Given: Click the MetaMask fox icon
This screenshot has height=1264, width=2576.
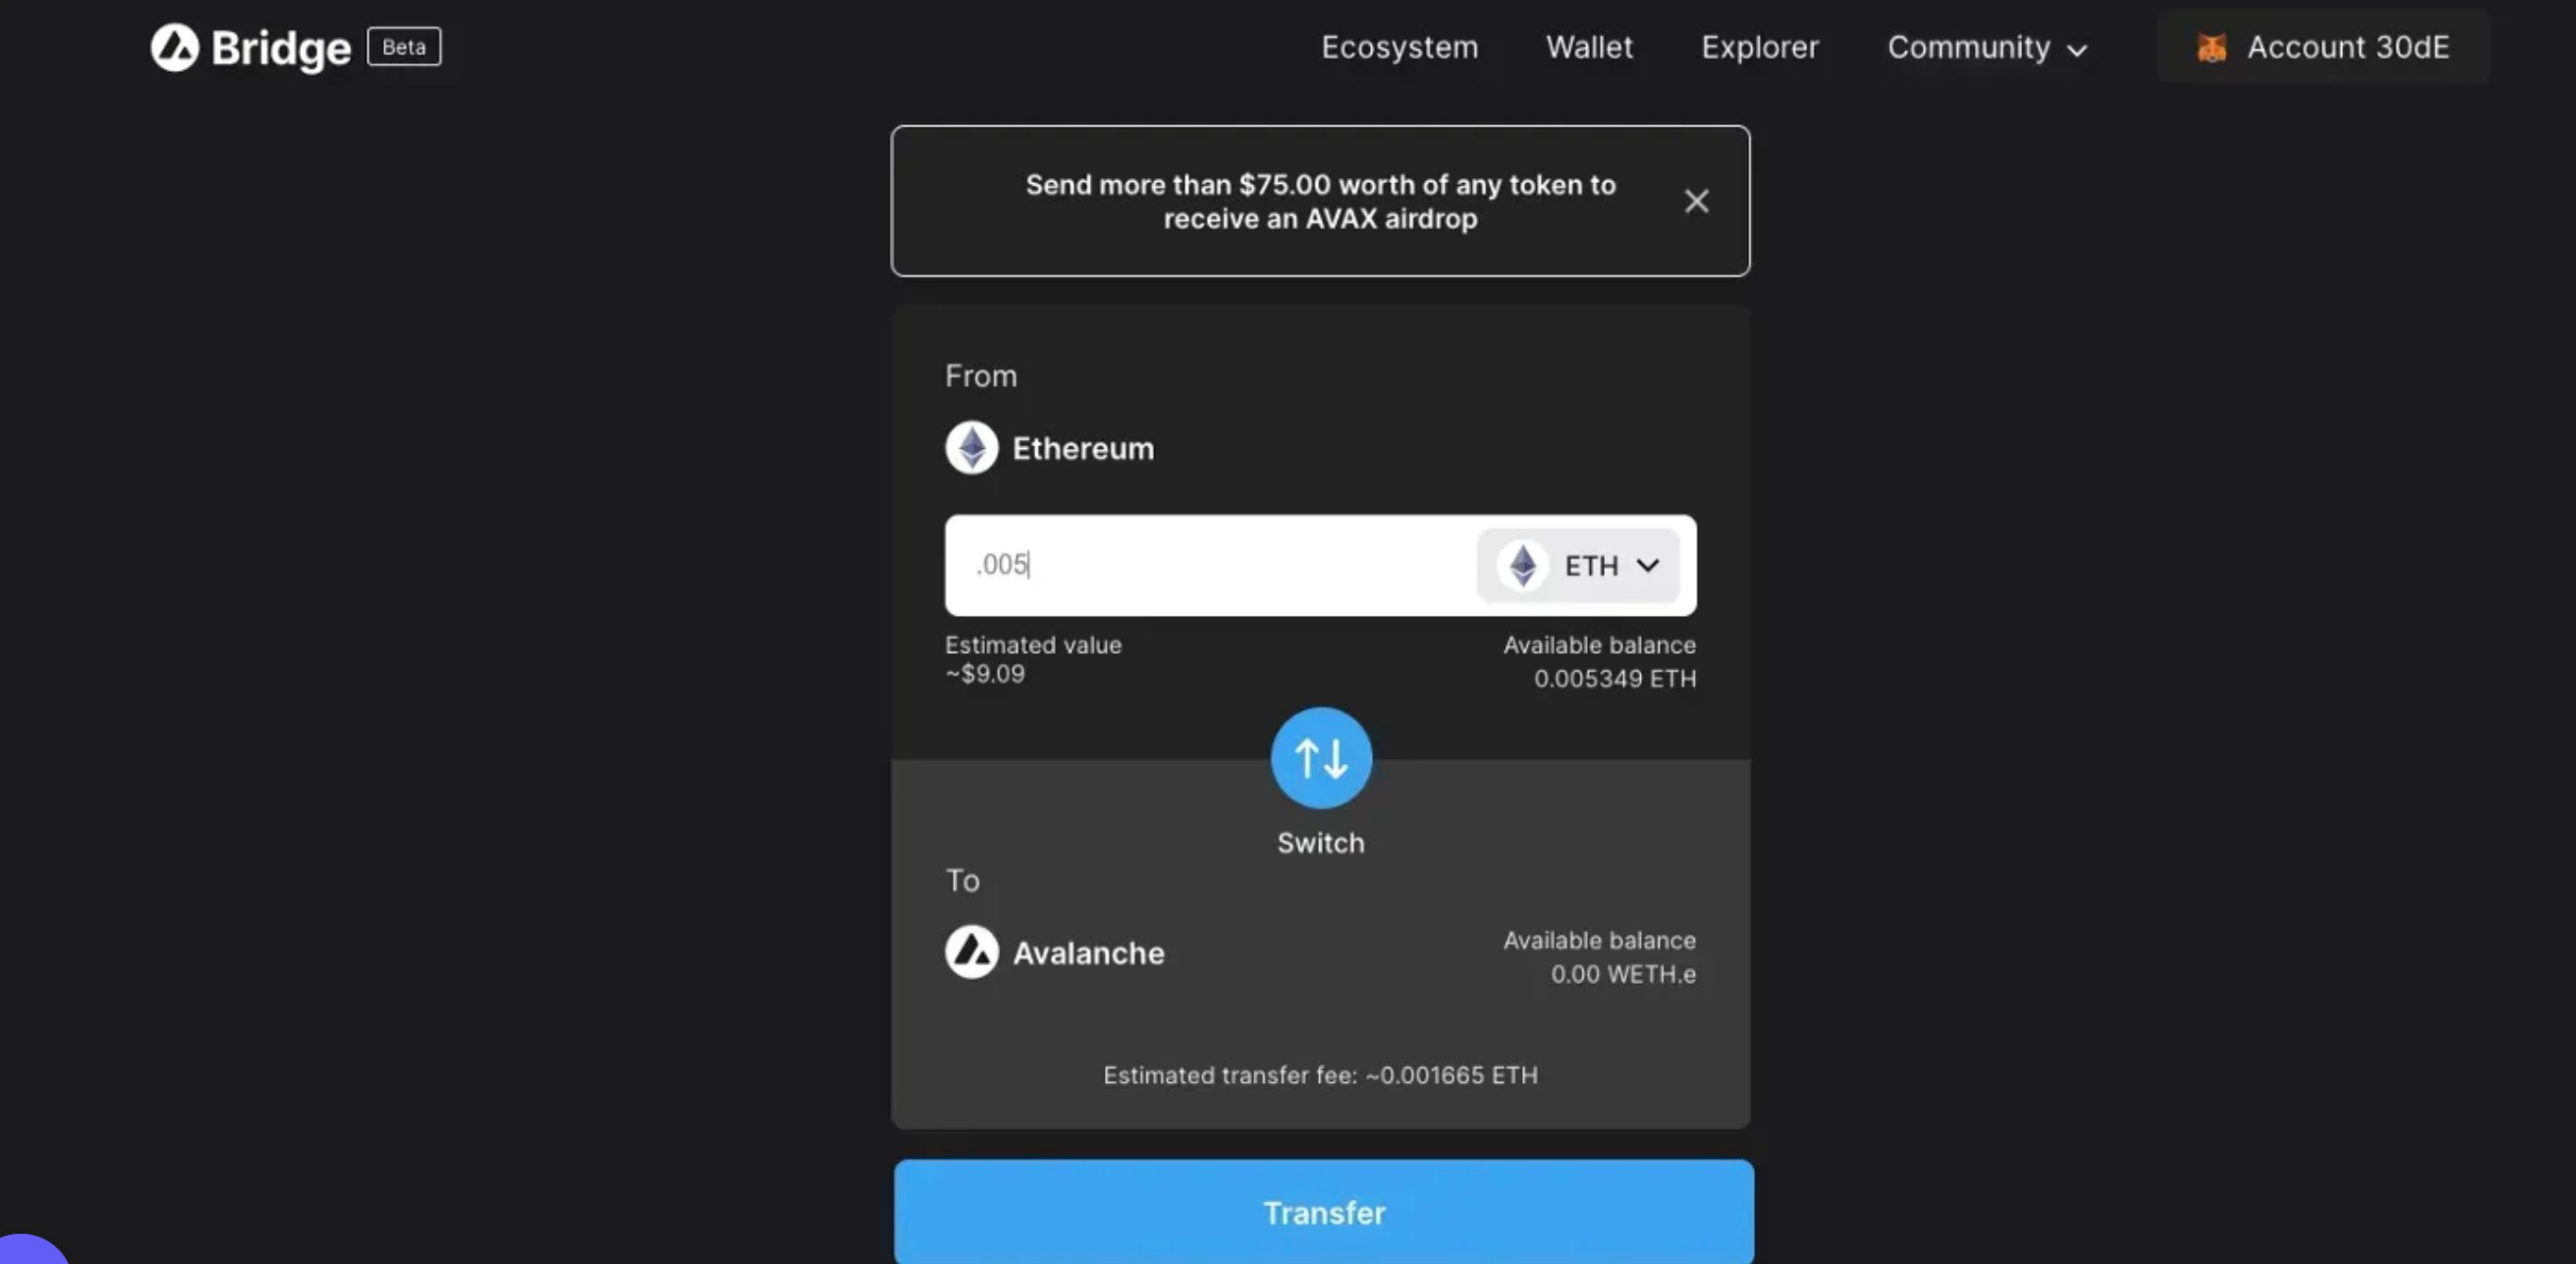Looking at the screenshot, I should point(2211,47).
